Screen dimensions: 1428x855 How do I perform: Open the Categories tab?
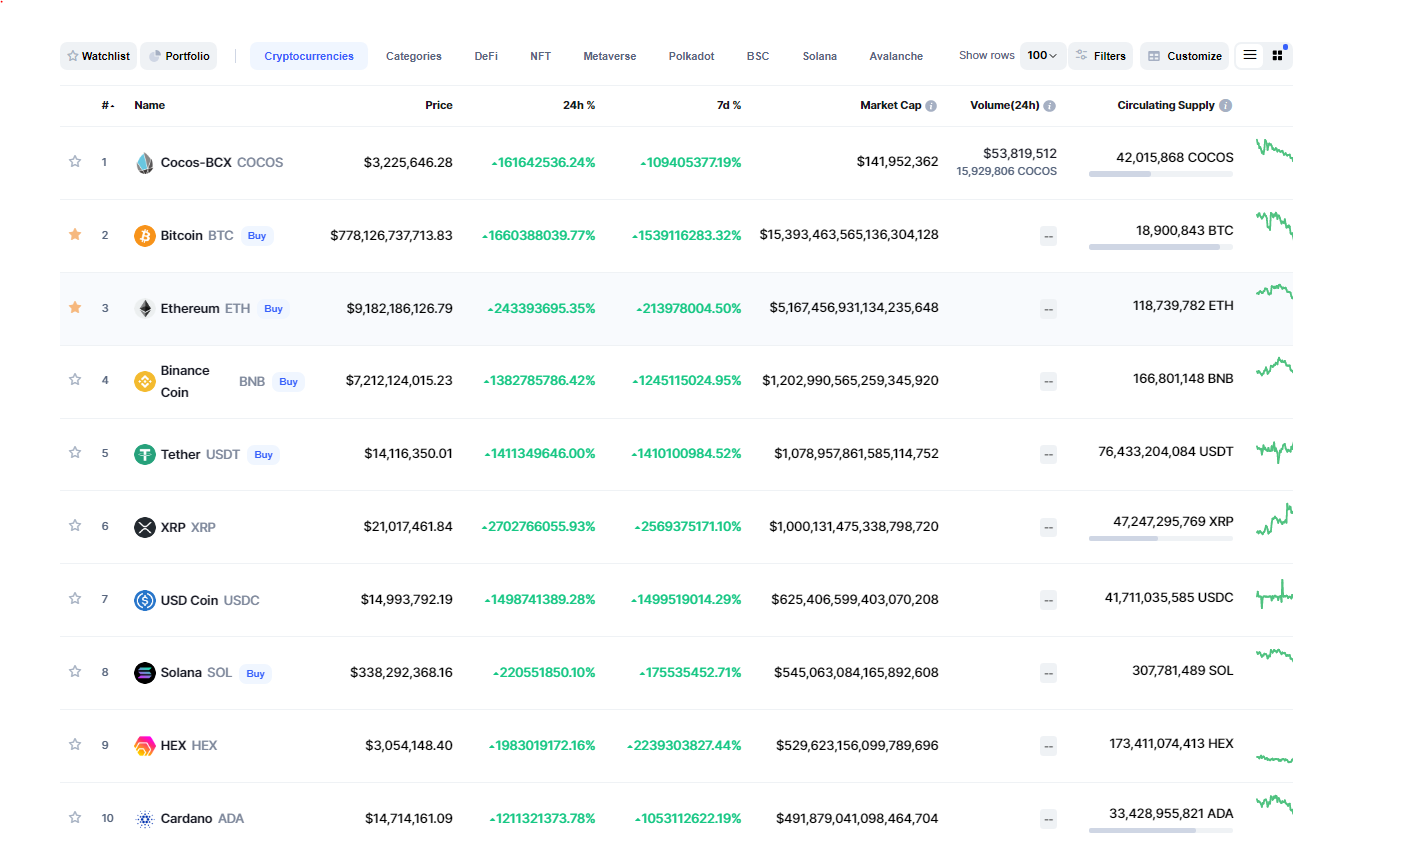click(x=414, y=56)
